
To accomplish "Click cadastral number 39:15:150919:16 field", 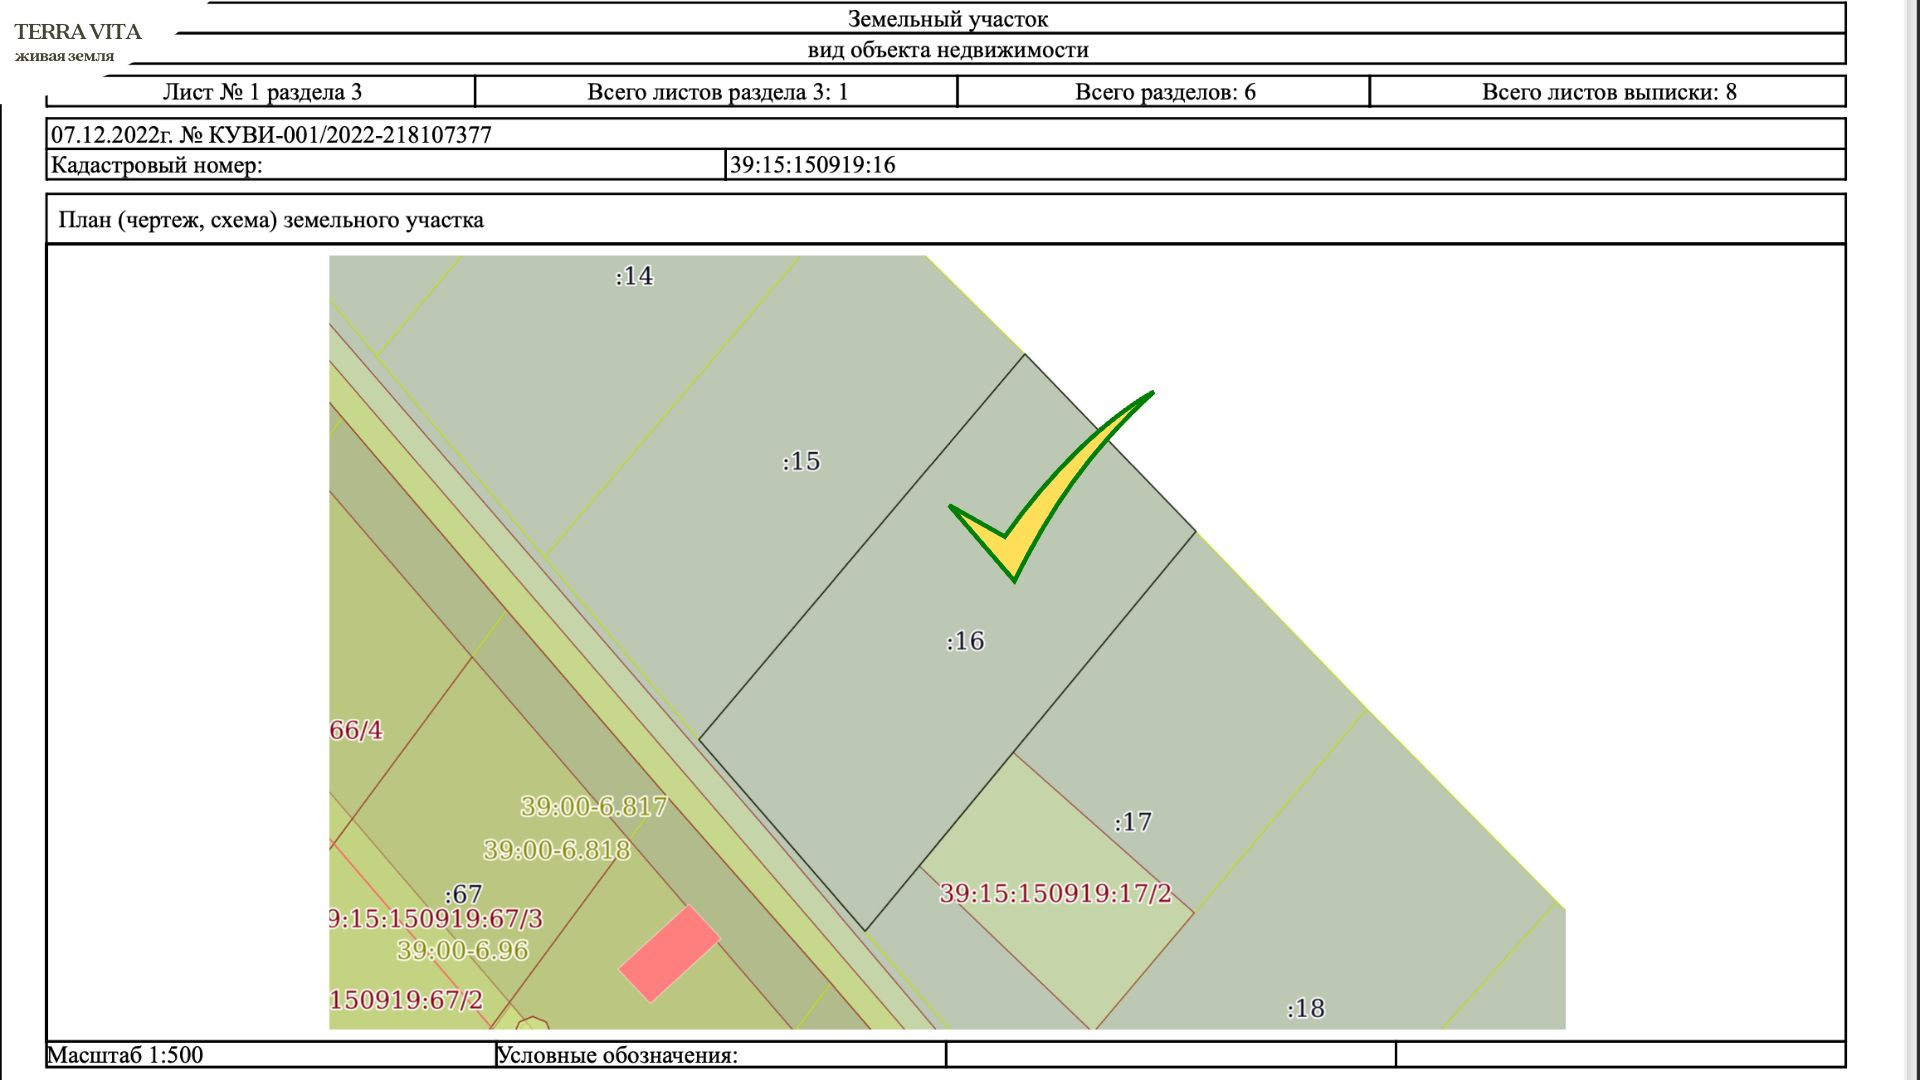I will coord(812,165).
